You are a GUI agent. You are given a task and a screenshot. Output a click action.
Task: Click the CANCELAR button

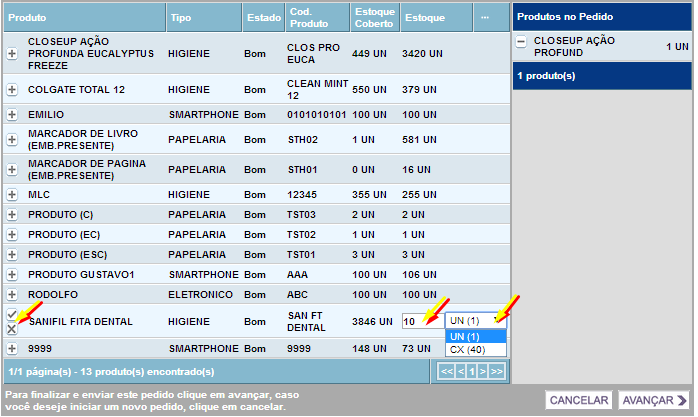(x=579, y=400)
